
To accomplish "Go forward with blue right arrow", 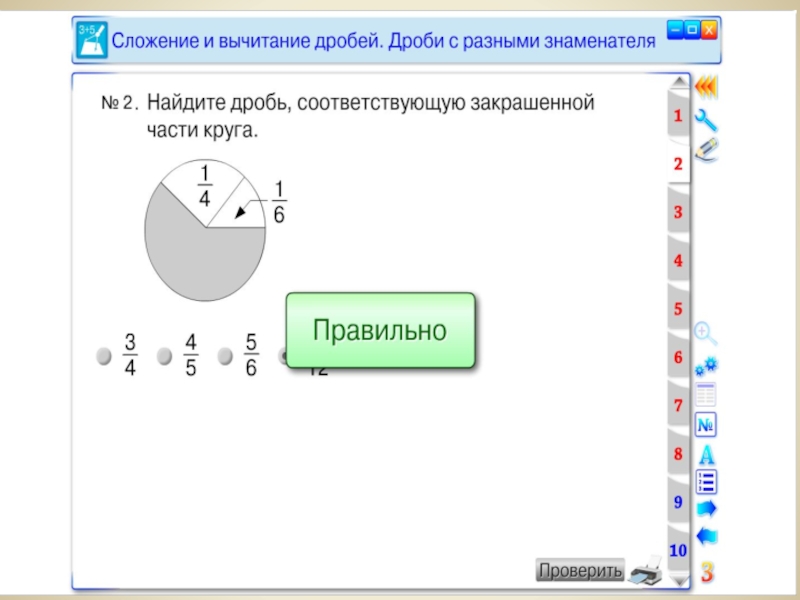I will coord(707,509).
